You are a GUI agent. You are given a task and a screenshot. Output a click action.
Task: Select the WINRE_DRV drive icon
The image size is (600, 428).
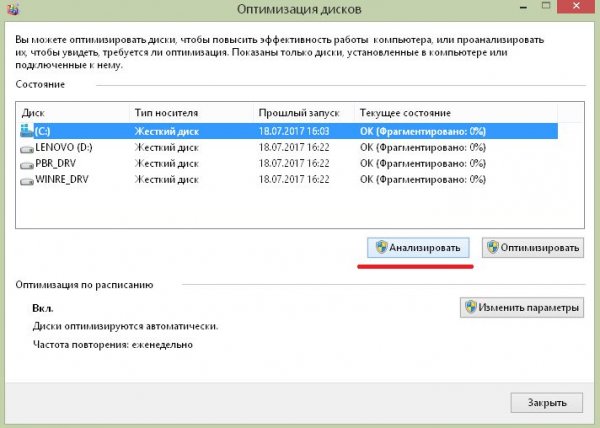click(x=27, y=181)
